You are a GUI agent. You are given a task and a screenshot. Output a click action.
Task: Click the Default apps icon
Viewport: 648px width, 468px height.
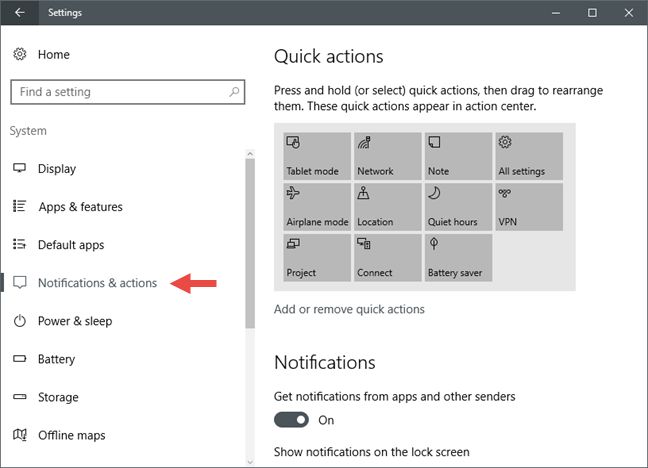[x=19, y=244]
